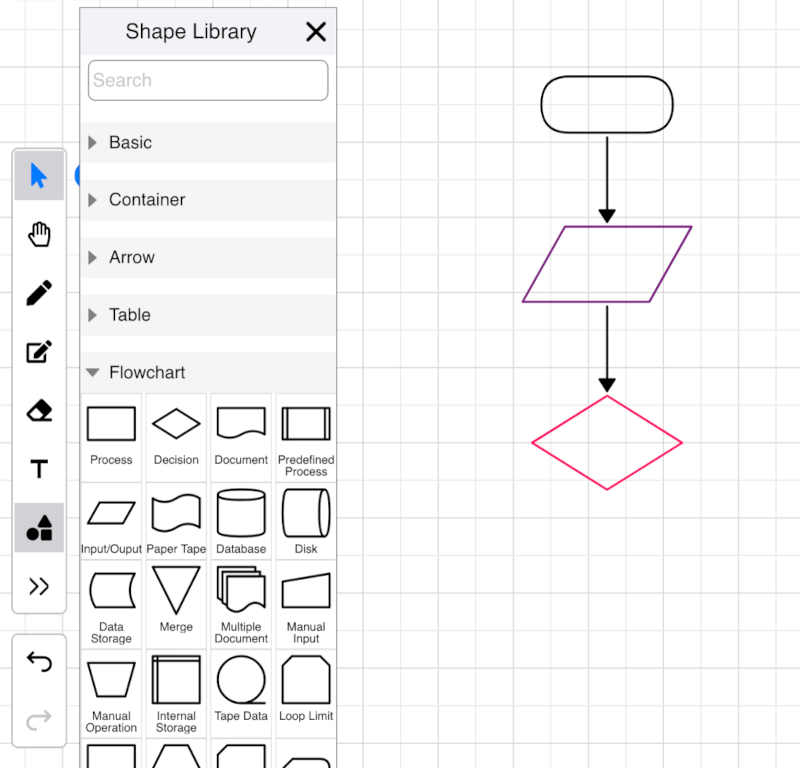Pick the Decision shape from Flowchart
The image size is (800, 768).
tap(176, 424)
